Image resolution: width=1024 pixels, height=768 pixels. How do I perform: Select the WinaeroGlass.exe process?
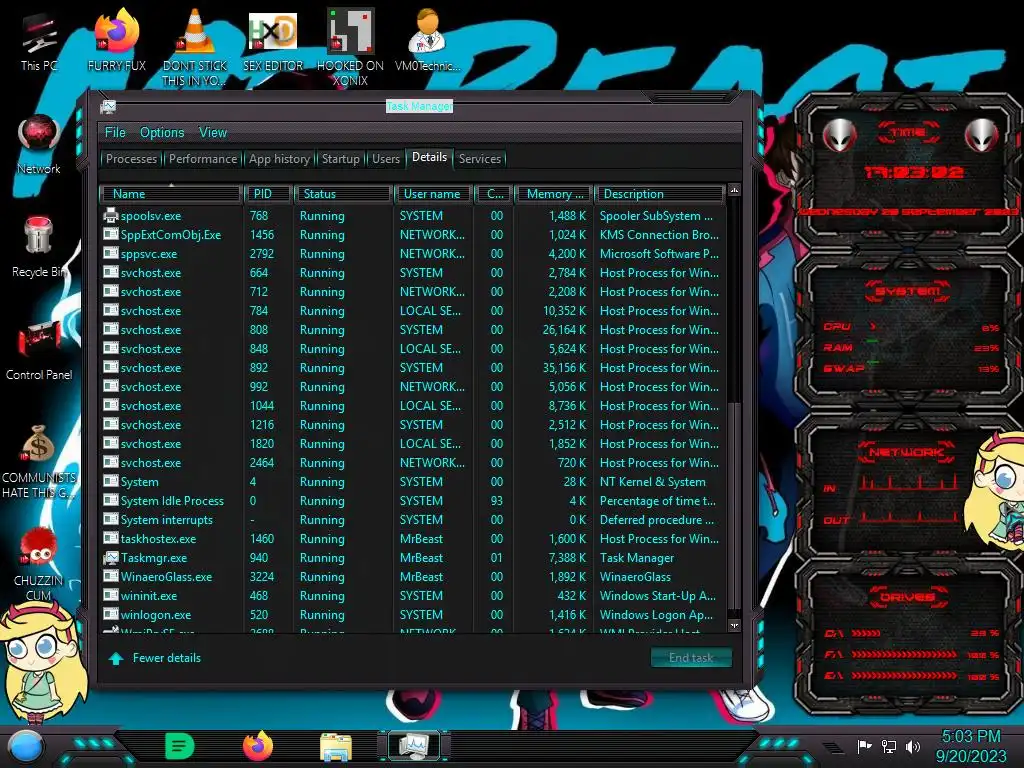coord(413,577)
